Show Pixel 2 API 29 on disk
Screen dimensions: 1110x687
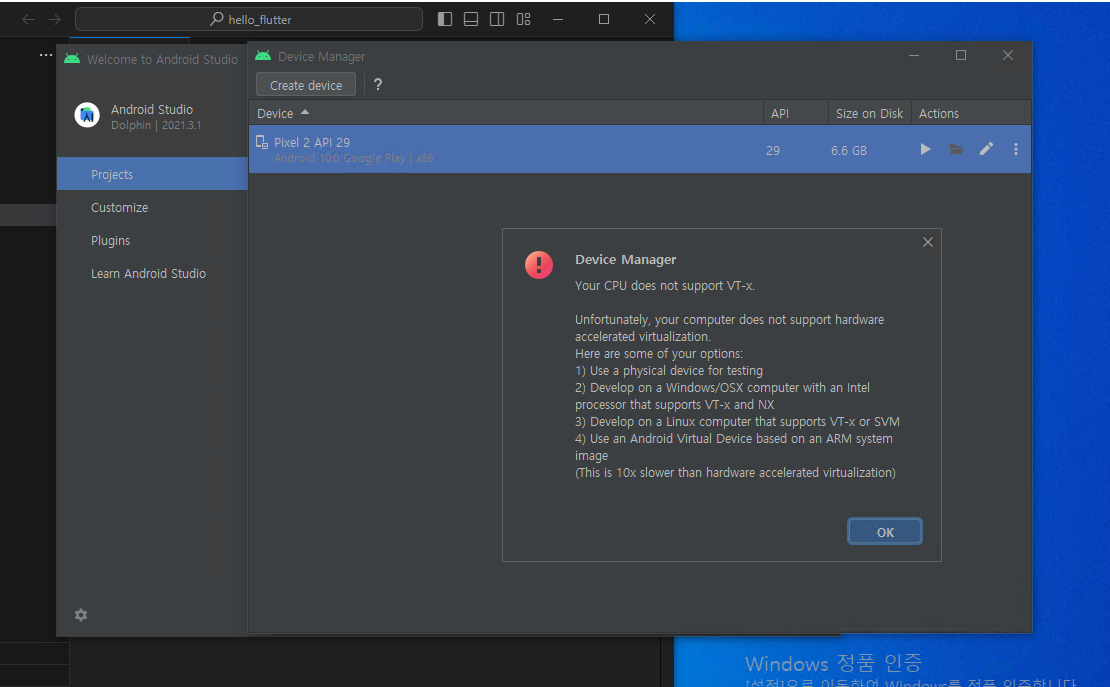956,149
